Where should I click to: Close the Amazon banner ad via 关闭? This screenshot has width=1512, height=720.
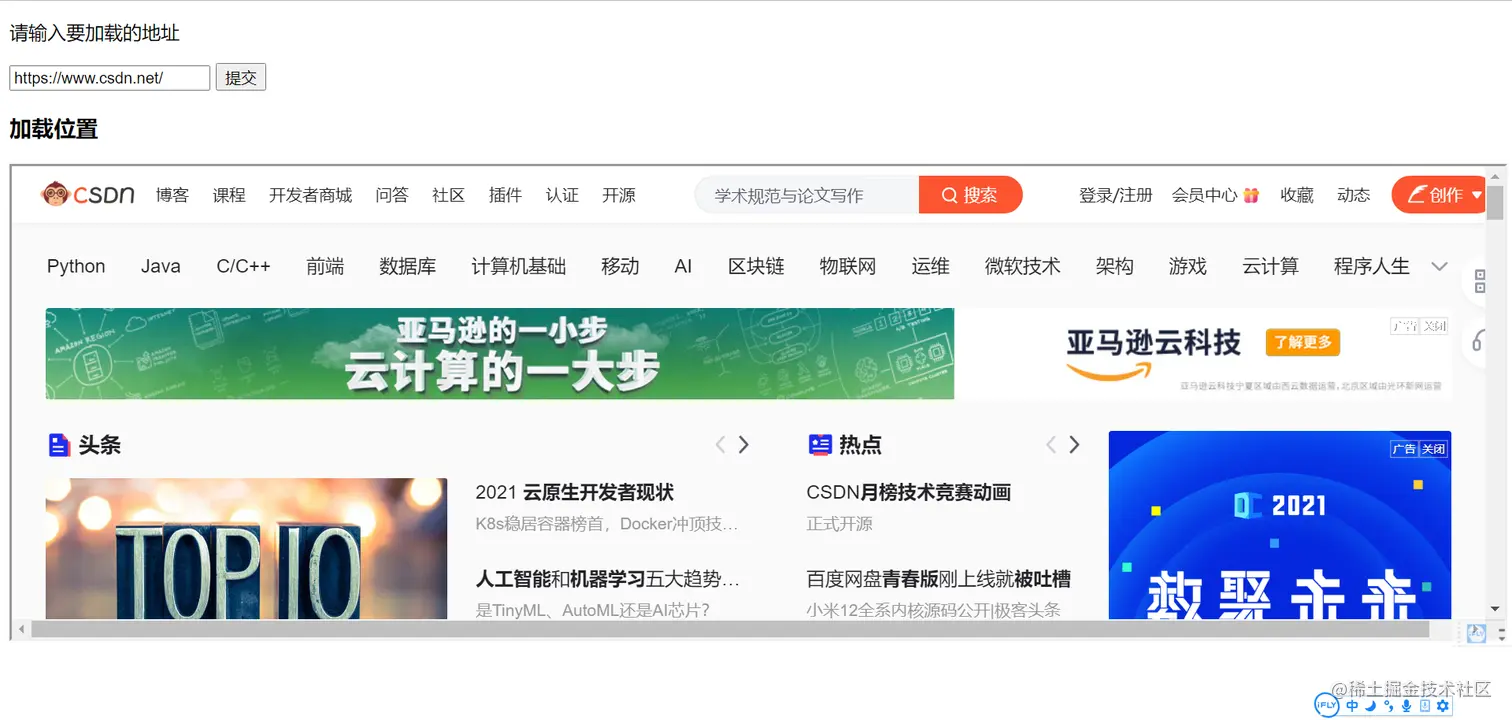(1435, 326)
